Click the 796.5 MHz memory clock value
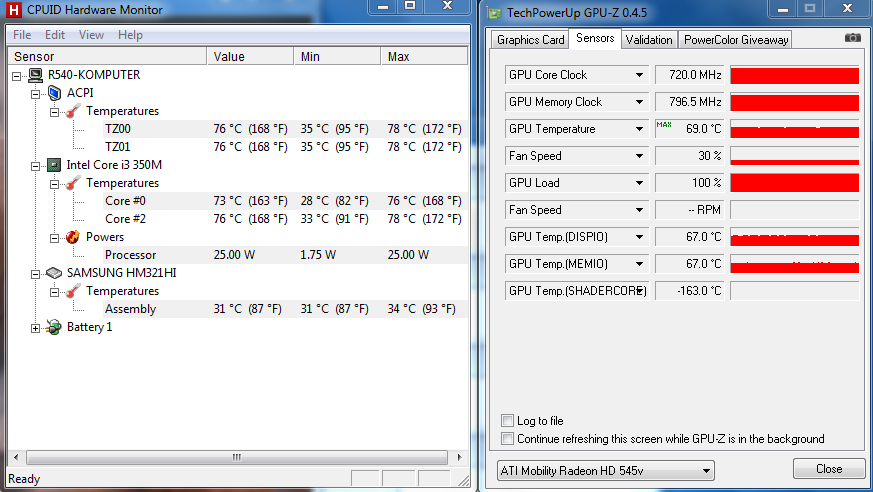Image resolution: width=873 pixels, height=492 pixels. pos(690,102)
